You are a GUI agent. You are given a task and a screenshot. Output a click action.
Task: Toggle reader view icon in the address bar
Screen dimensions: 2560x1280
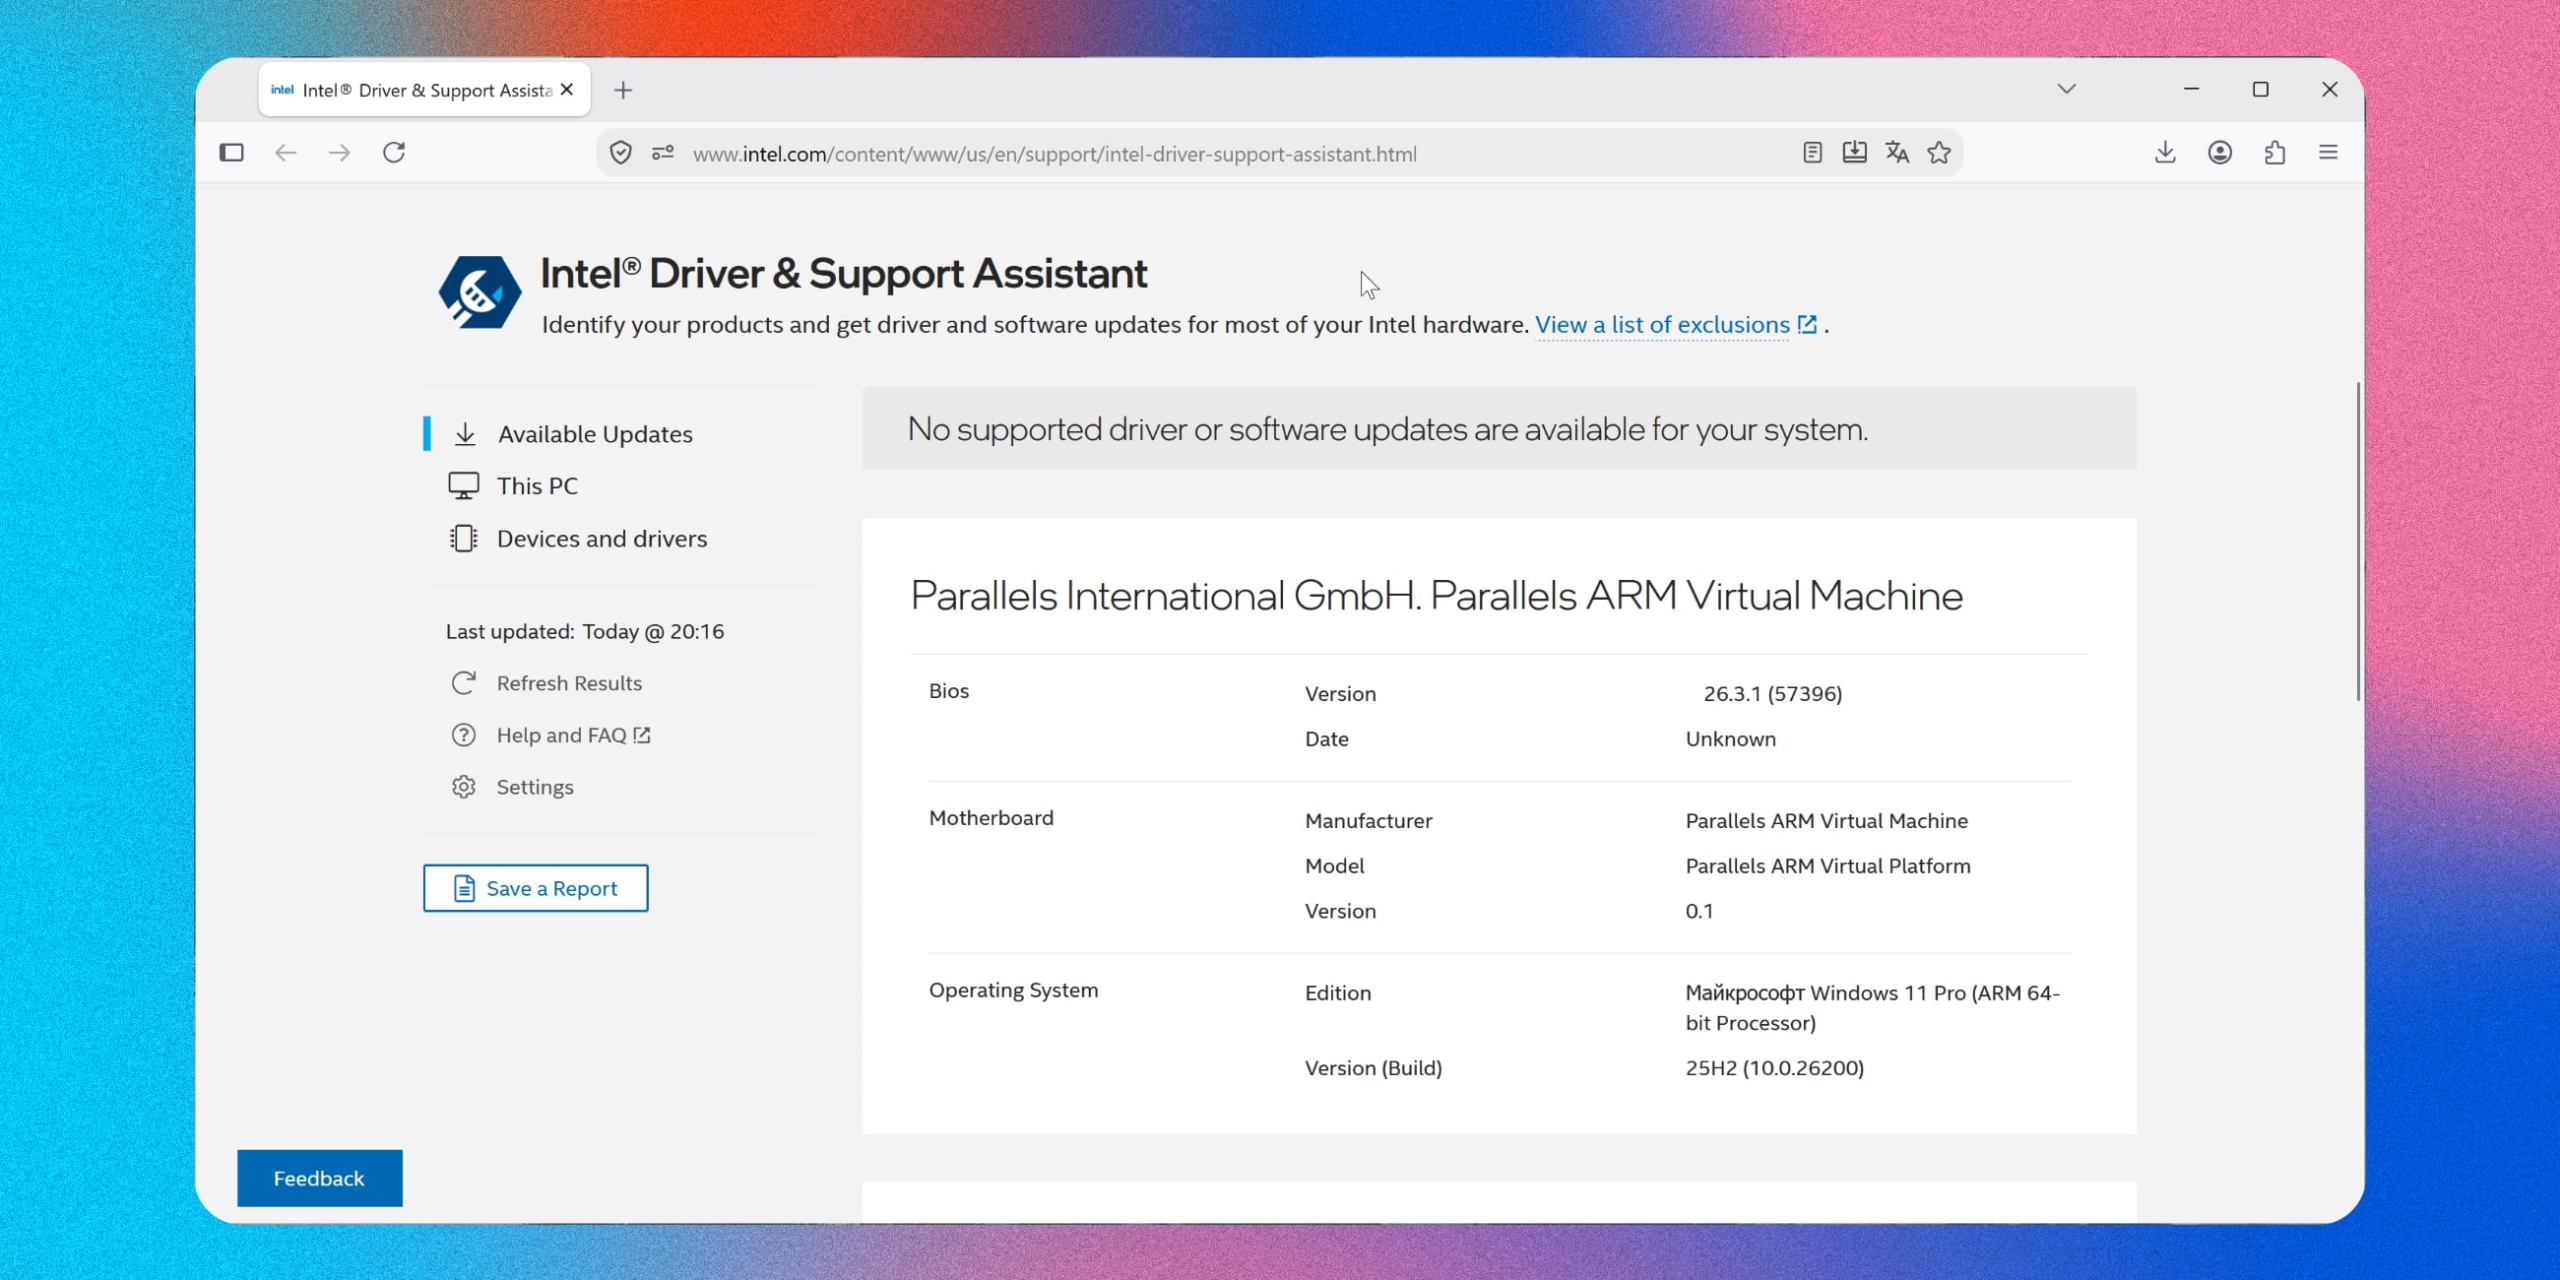tap(1812, 153)
